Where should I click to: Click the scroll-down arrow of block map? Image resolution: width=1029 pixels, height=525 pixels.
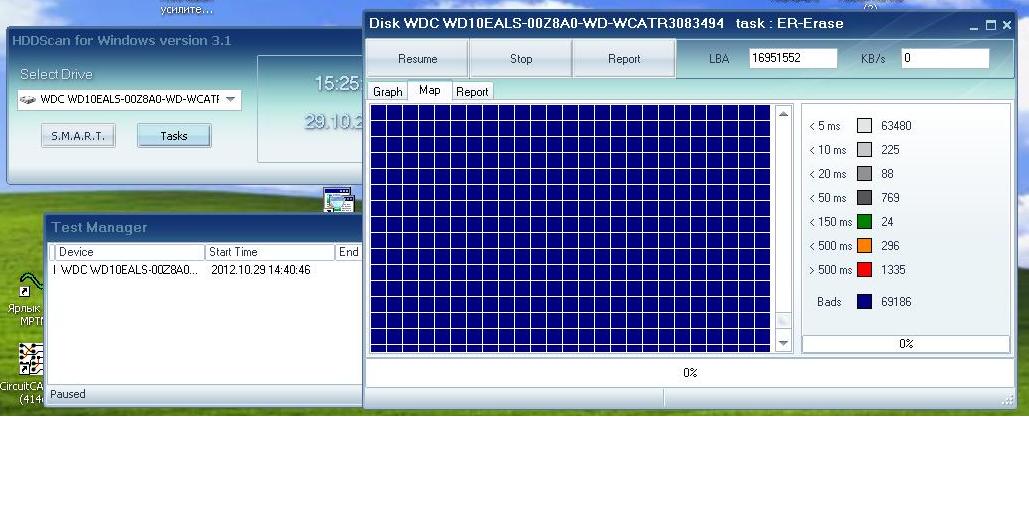(784, 343)
